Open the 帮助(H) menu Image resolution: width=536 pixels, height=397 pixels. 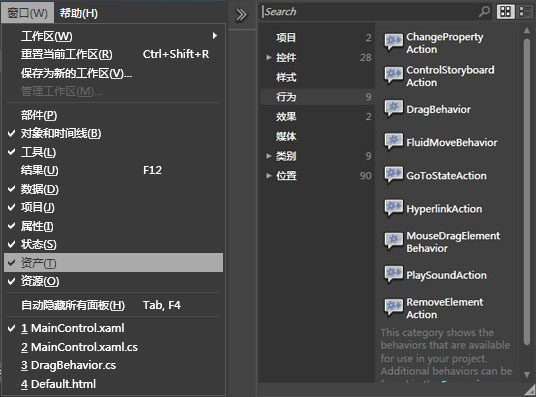[79, 13]
